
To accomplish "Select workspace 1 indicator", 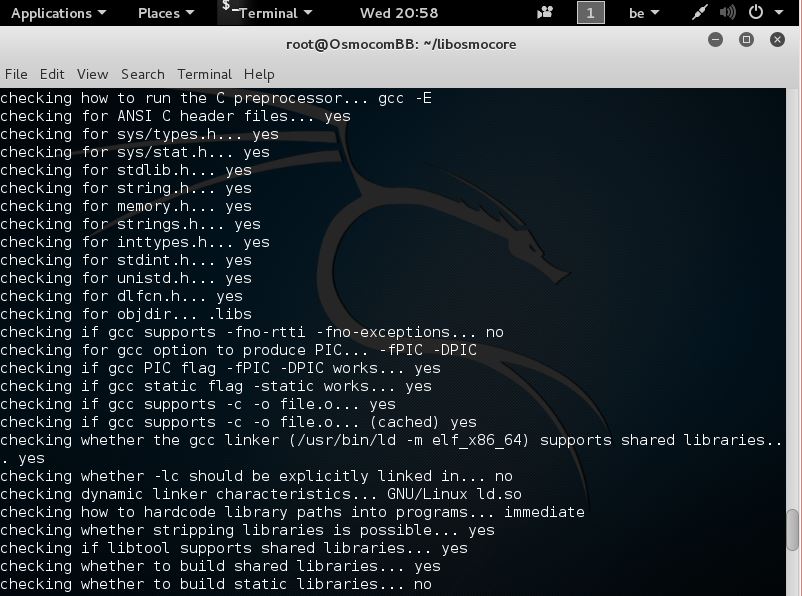I will 590,13.
